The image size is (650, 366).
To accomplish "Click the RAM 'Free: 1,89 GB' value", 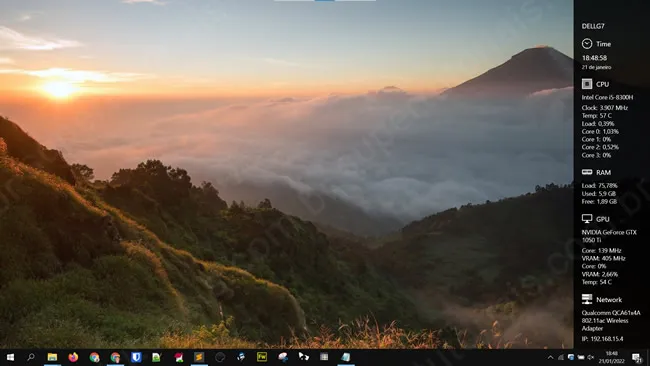I will point(599,201).
